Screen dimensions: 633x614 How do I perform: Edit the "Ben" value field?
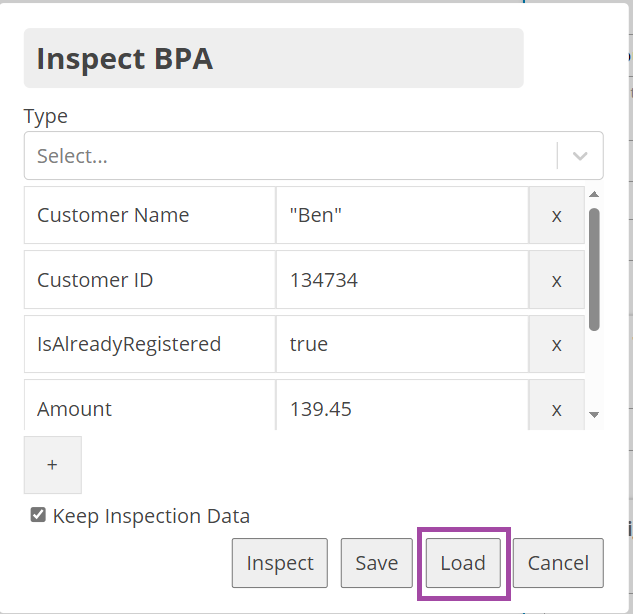pyautogui.click(x=401, y=215)
